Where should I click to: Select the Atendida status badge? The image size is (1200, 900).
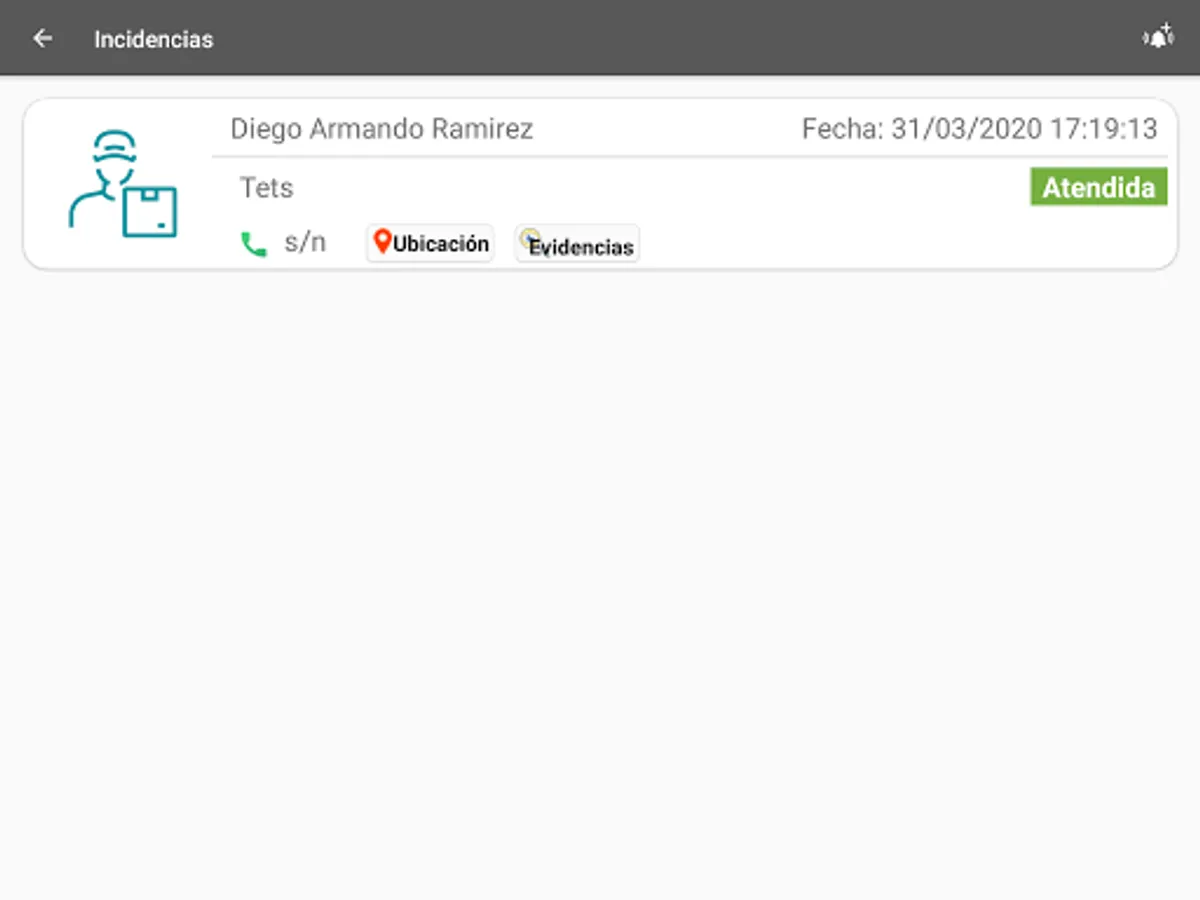click(x=1098, y=187)
